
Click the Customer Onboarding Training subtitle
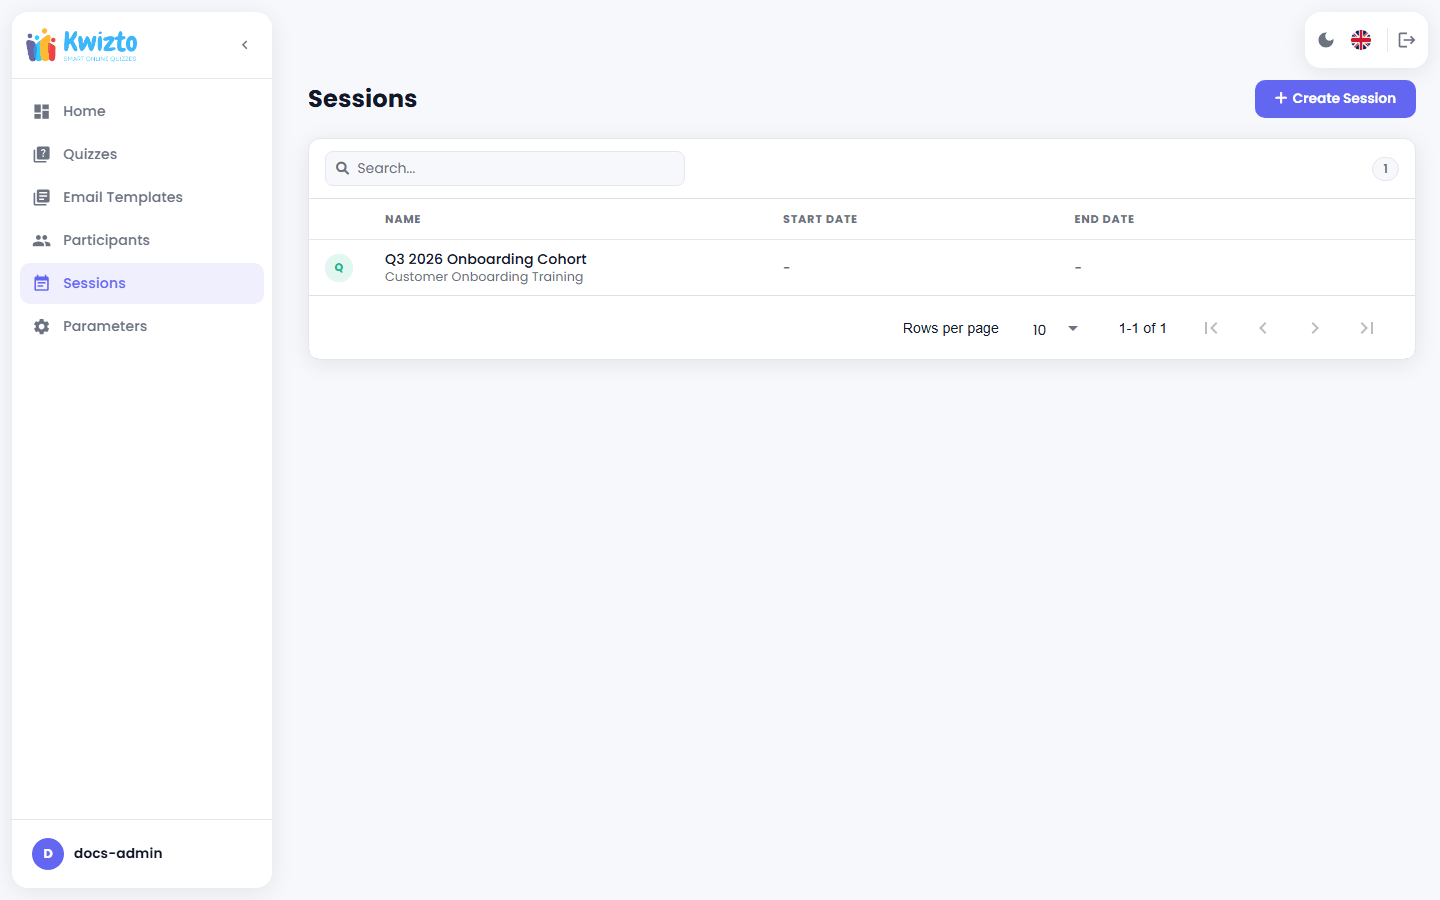[484, 277]
